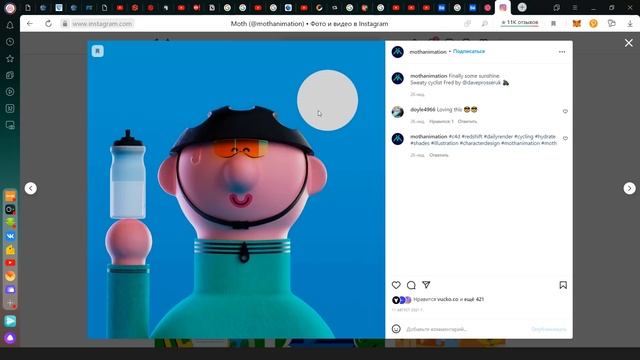640x360 pixels.
Task: Launch YouTube from sidebar apps
Action: click(10, 263)
